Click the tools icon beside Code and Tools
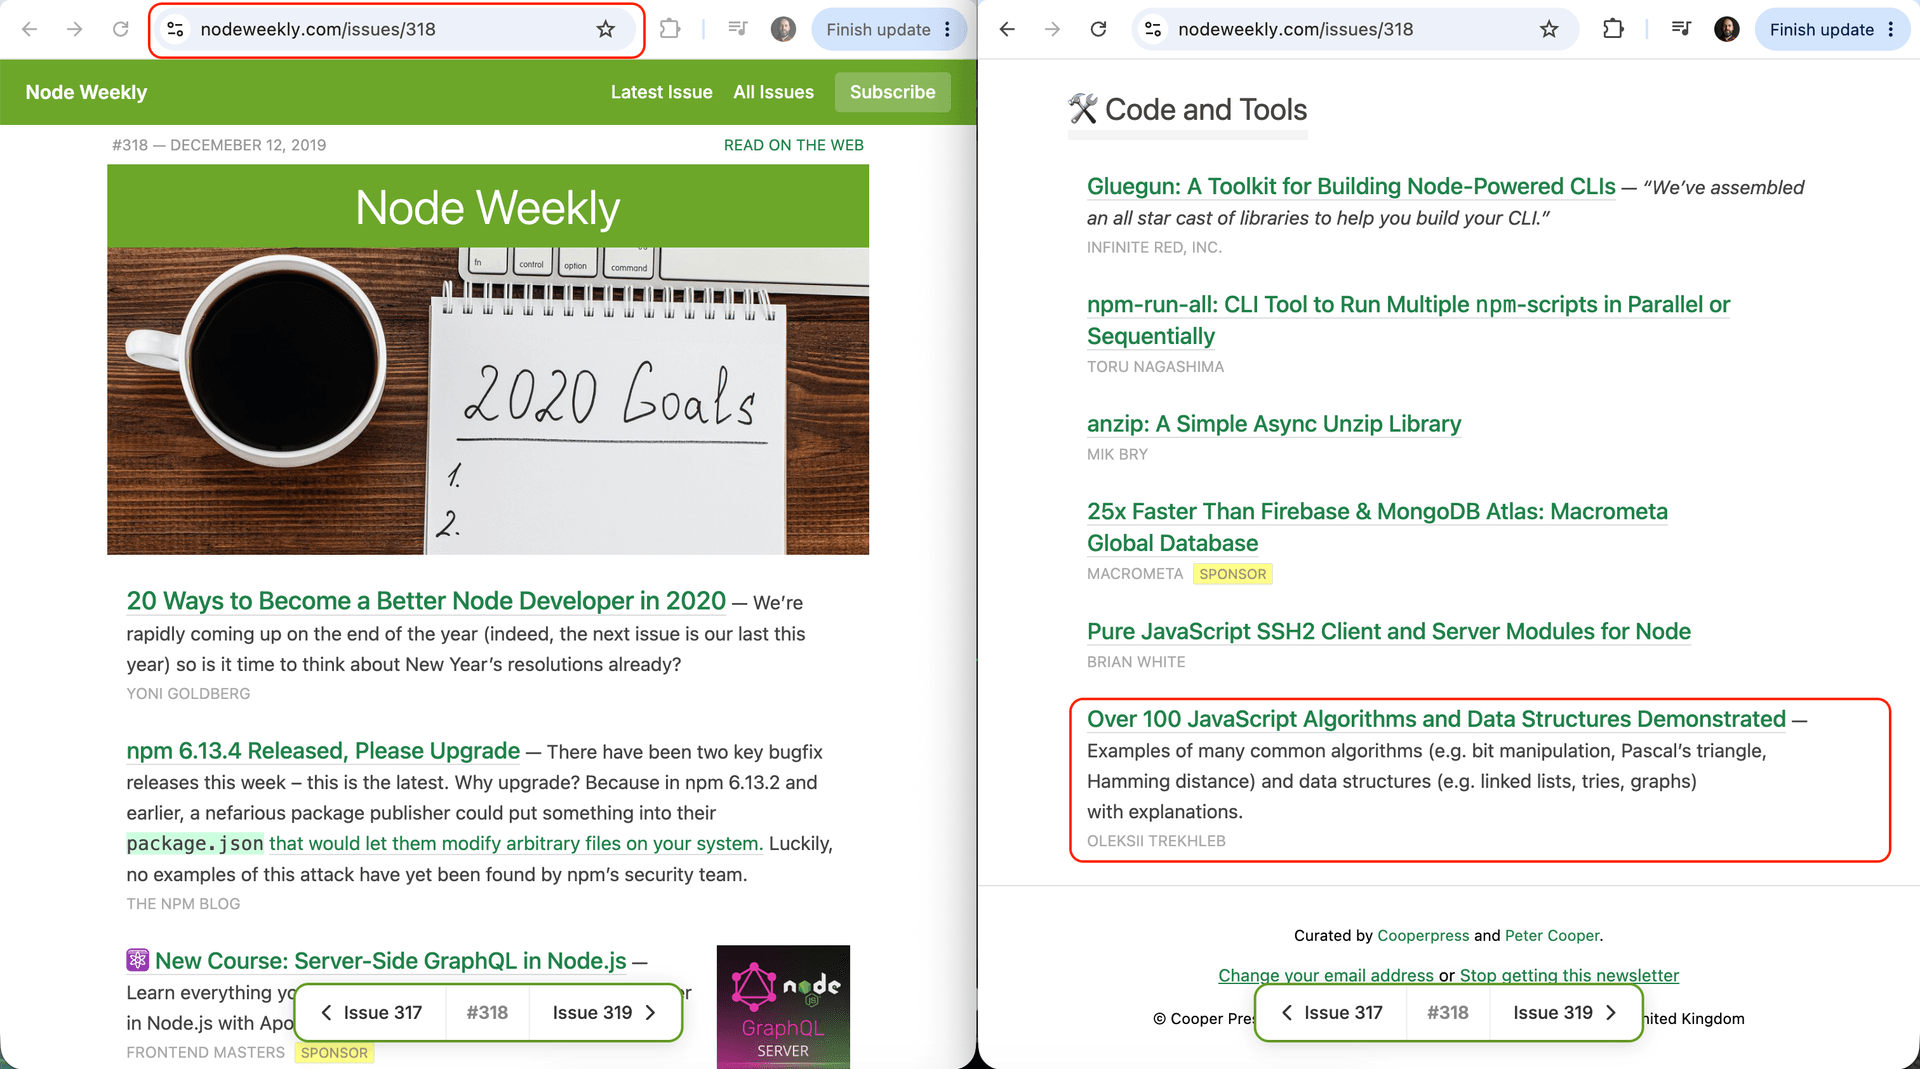This screenshot has width=1920, height=1069. [x=1083, y=109]
